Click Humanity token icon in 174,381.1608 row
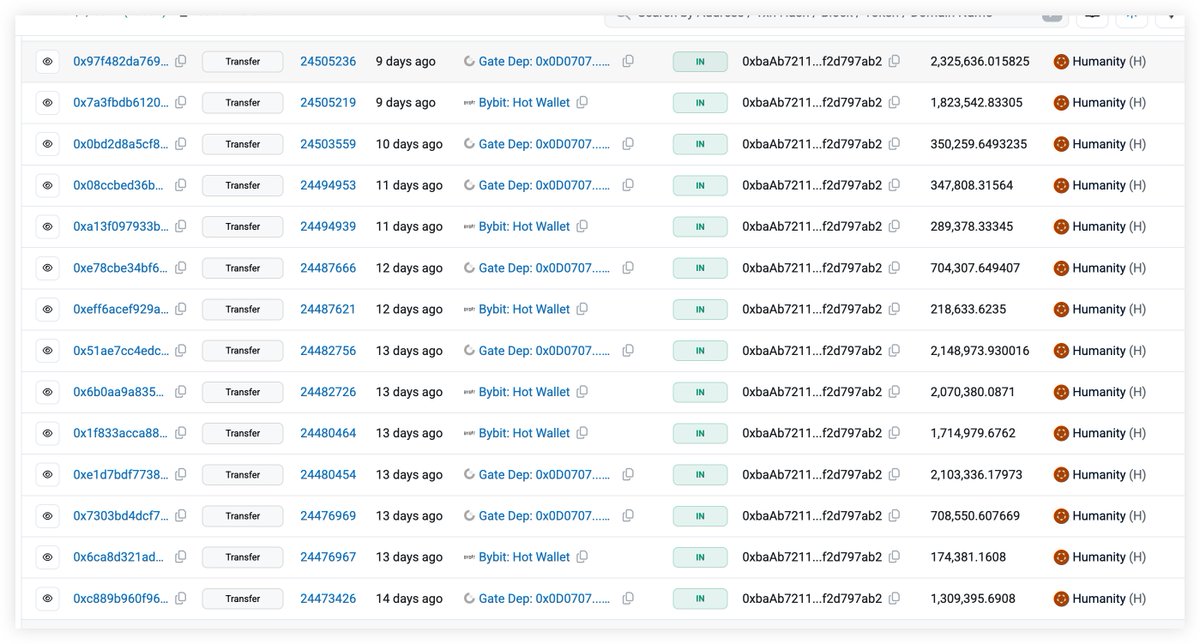Viewport: 1200px width, 644px height. click(1061, 557)
